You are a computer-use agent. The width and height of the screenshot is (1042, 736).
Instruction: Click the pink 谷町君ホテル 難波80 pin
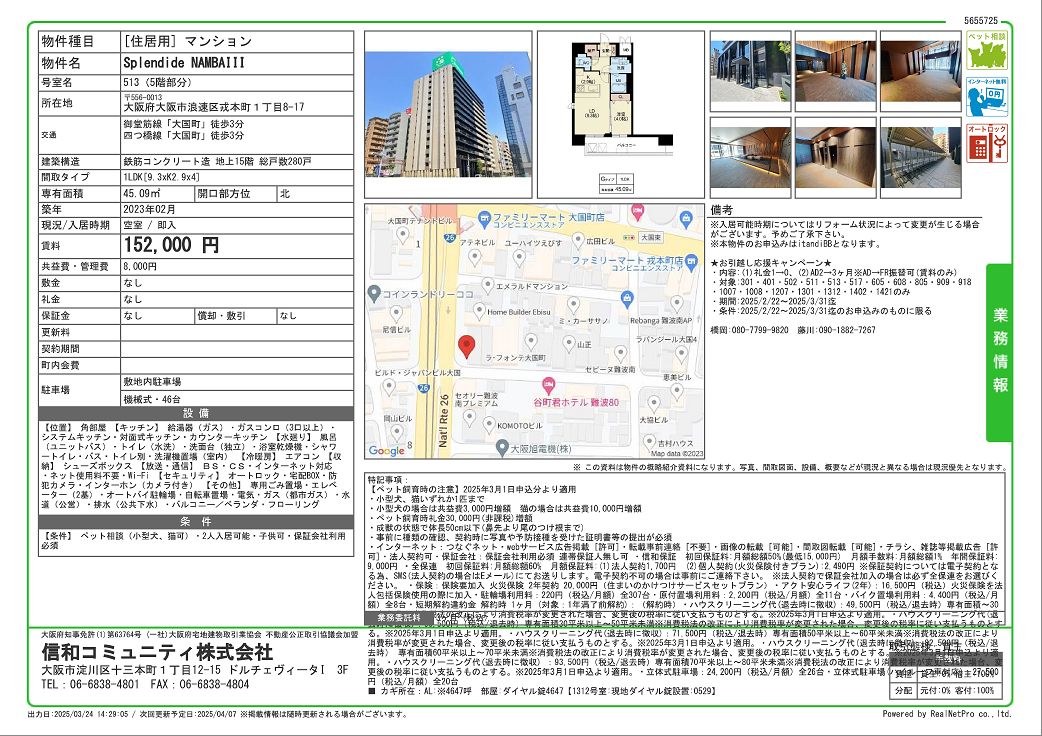(549, 385)
